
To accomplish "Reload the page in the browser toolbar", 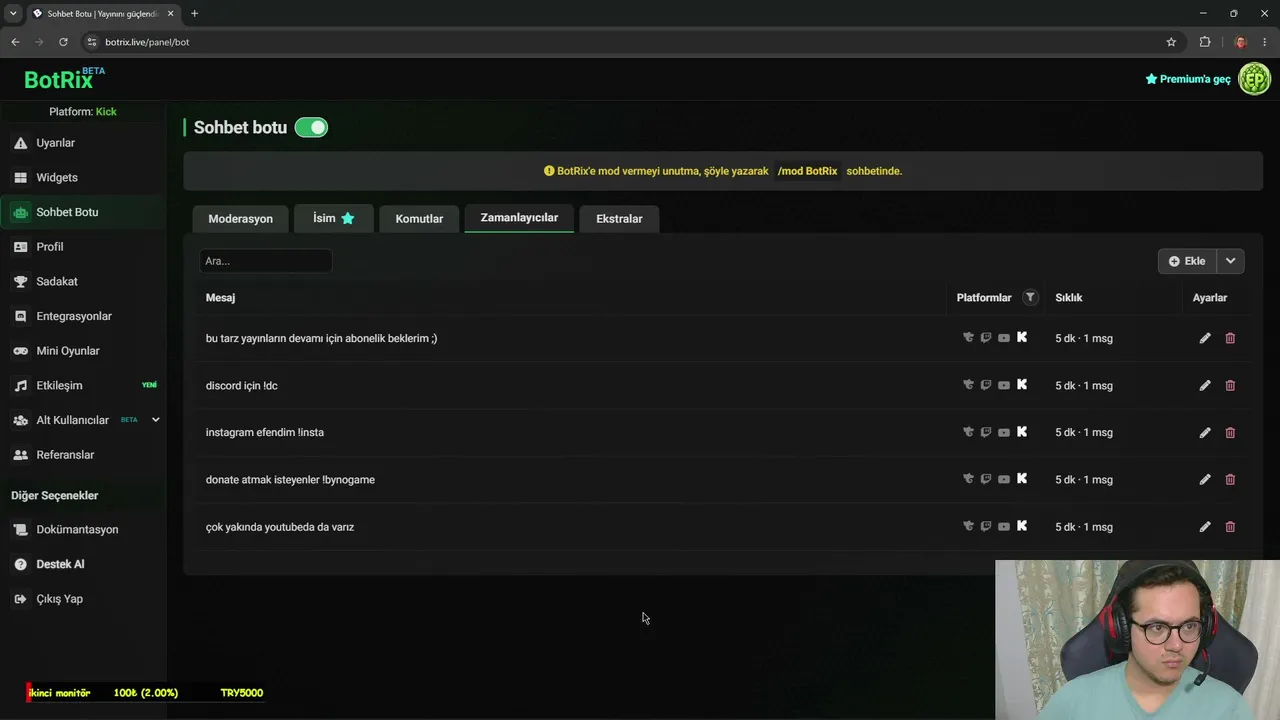I will [63, 42].
